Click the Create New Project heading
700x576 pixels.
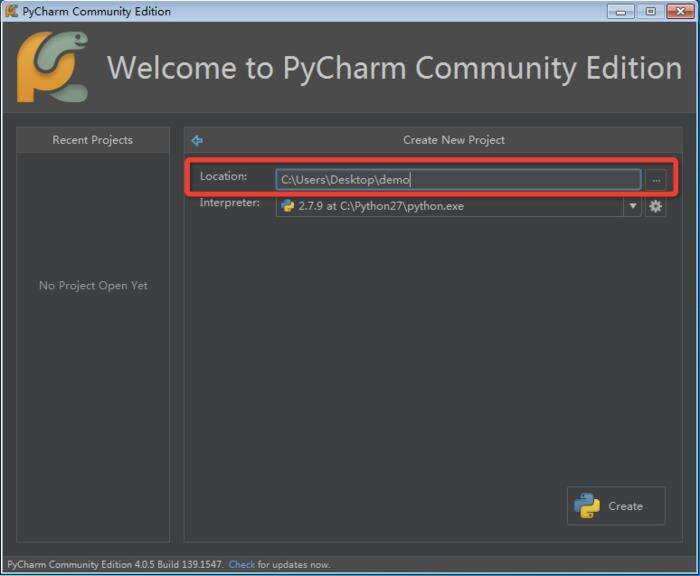[x=454, y=140]
